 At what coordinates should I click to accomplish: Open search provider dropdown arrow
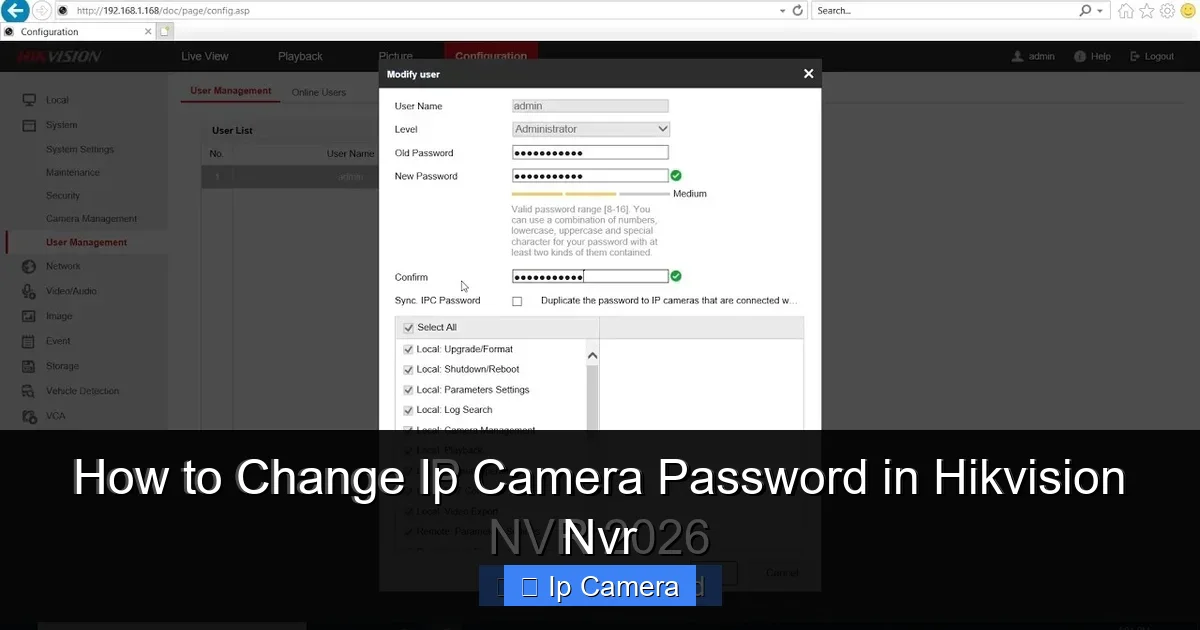coord(1101,11)
